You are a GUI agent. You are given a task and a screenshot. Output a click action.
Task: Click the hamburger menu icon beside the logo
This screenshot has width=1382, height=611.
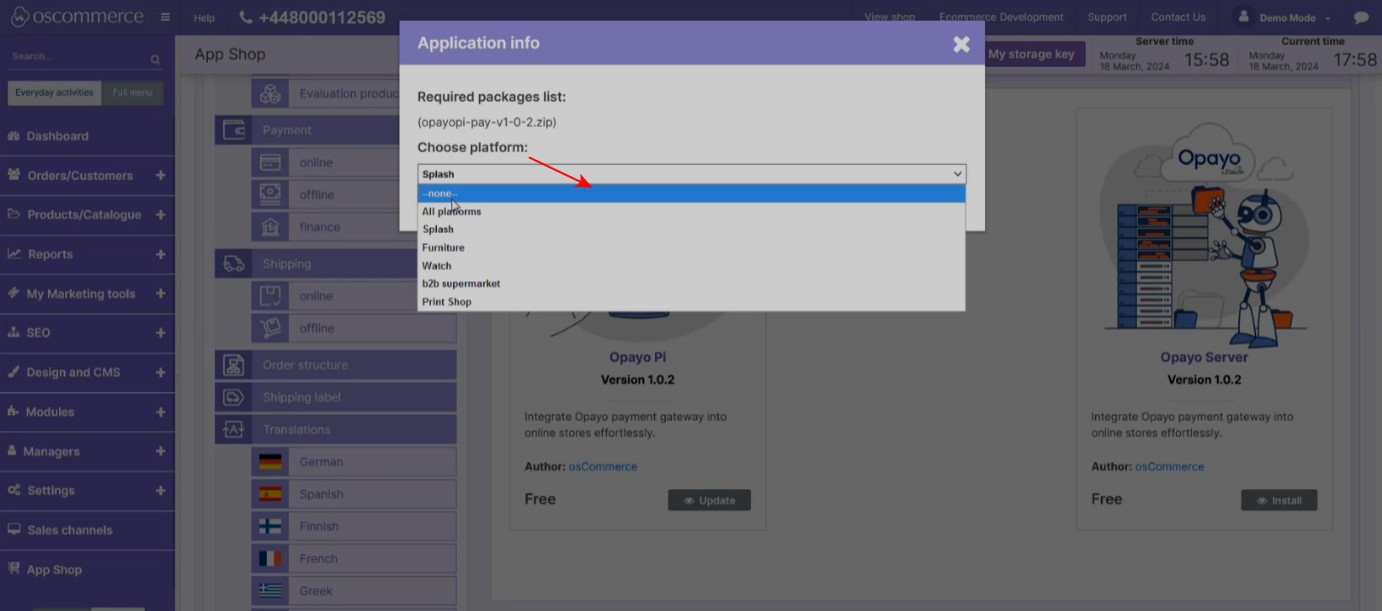[165, 17]
